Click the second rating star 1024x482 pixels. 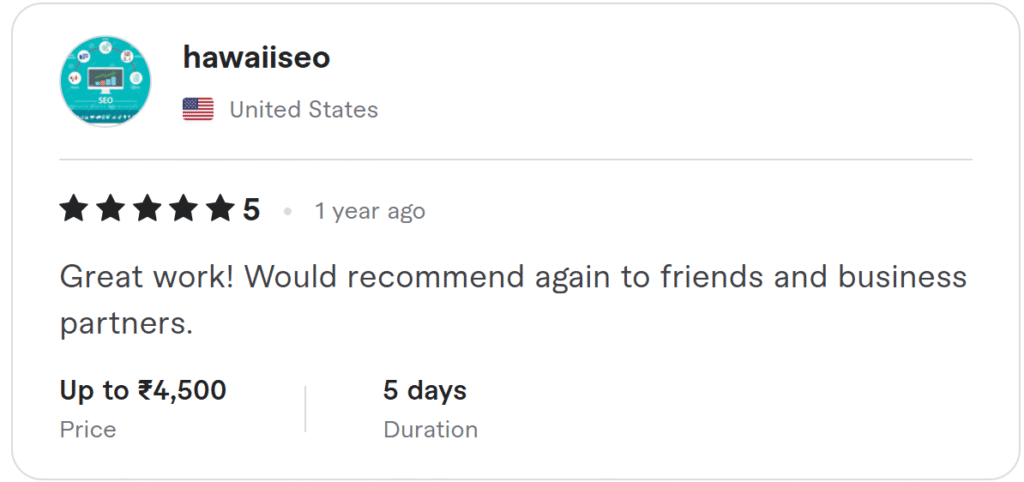point(110,210)
